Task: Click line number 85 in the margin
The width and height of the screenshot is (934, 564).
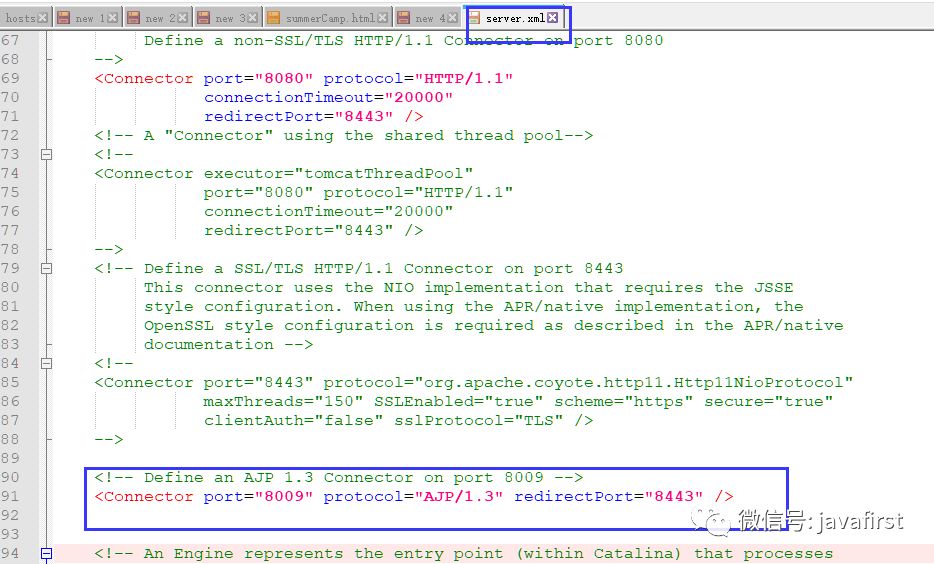Action: [10, 382]
